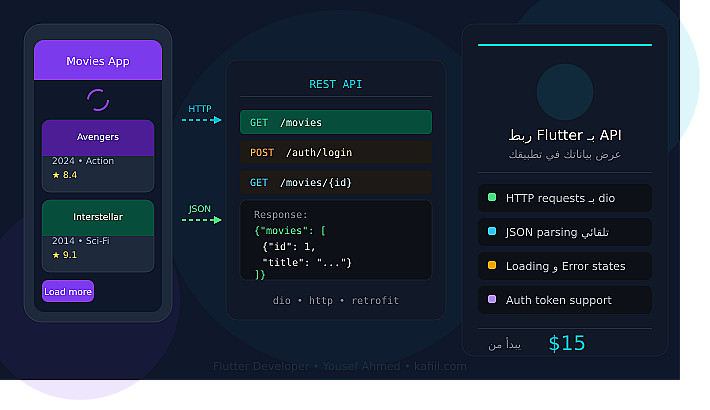Click the HTTP dashed arrow
This screenshot has height=410, width=710.
201,120
